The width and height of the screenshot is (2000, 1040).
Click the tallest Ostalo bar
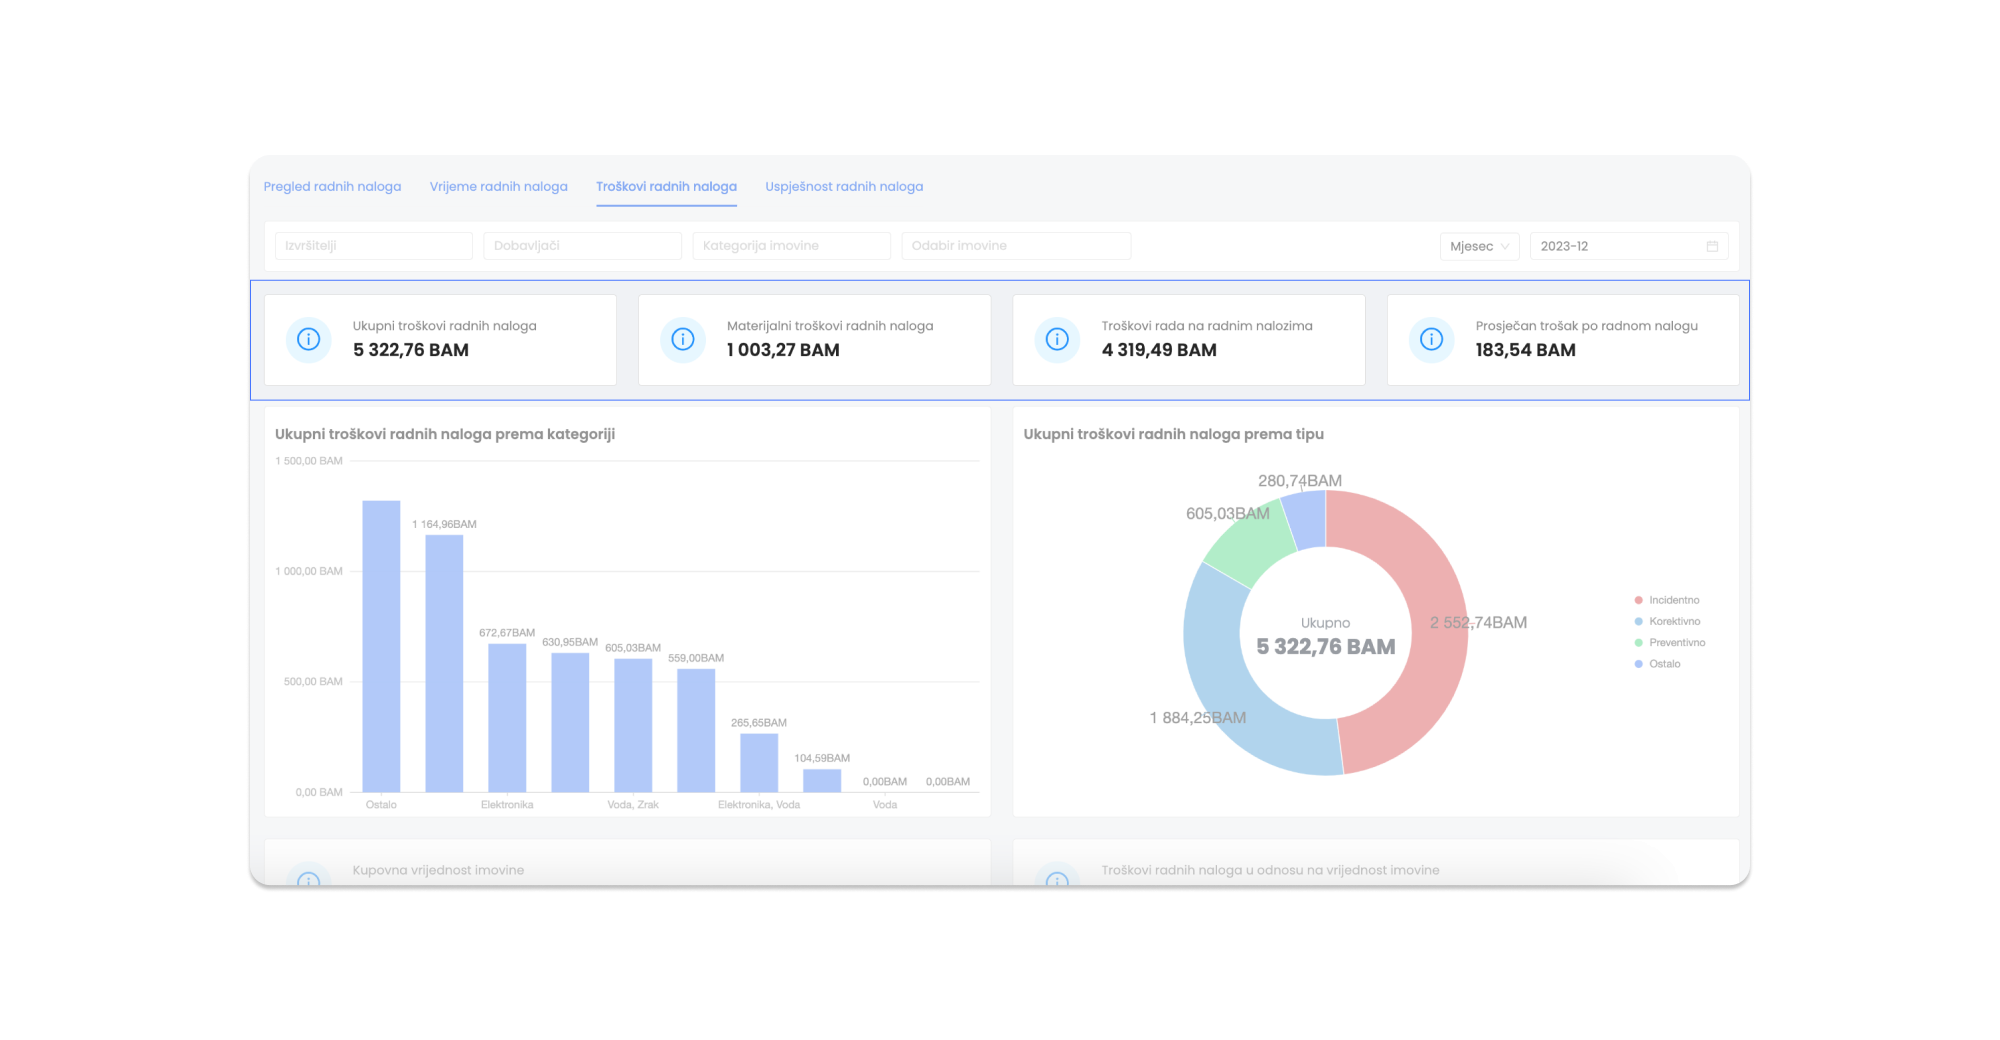point(381,646)
